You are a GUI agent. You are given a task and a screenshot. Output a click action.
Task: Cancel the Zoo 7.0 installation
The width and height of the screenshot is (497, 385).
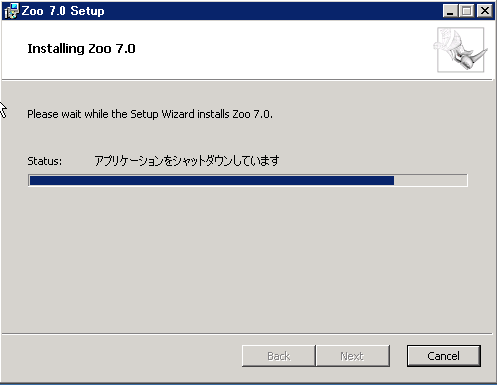tap(444, 356)
